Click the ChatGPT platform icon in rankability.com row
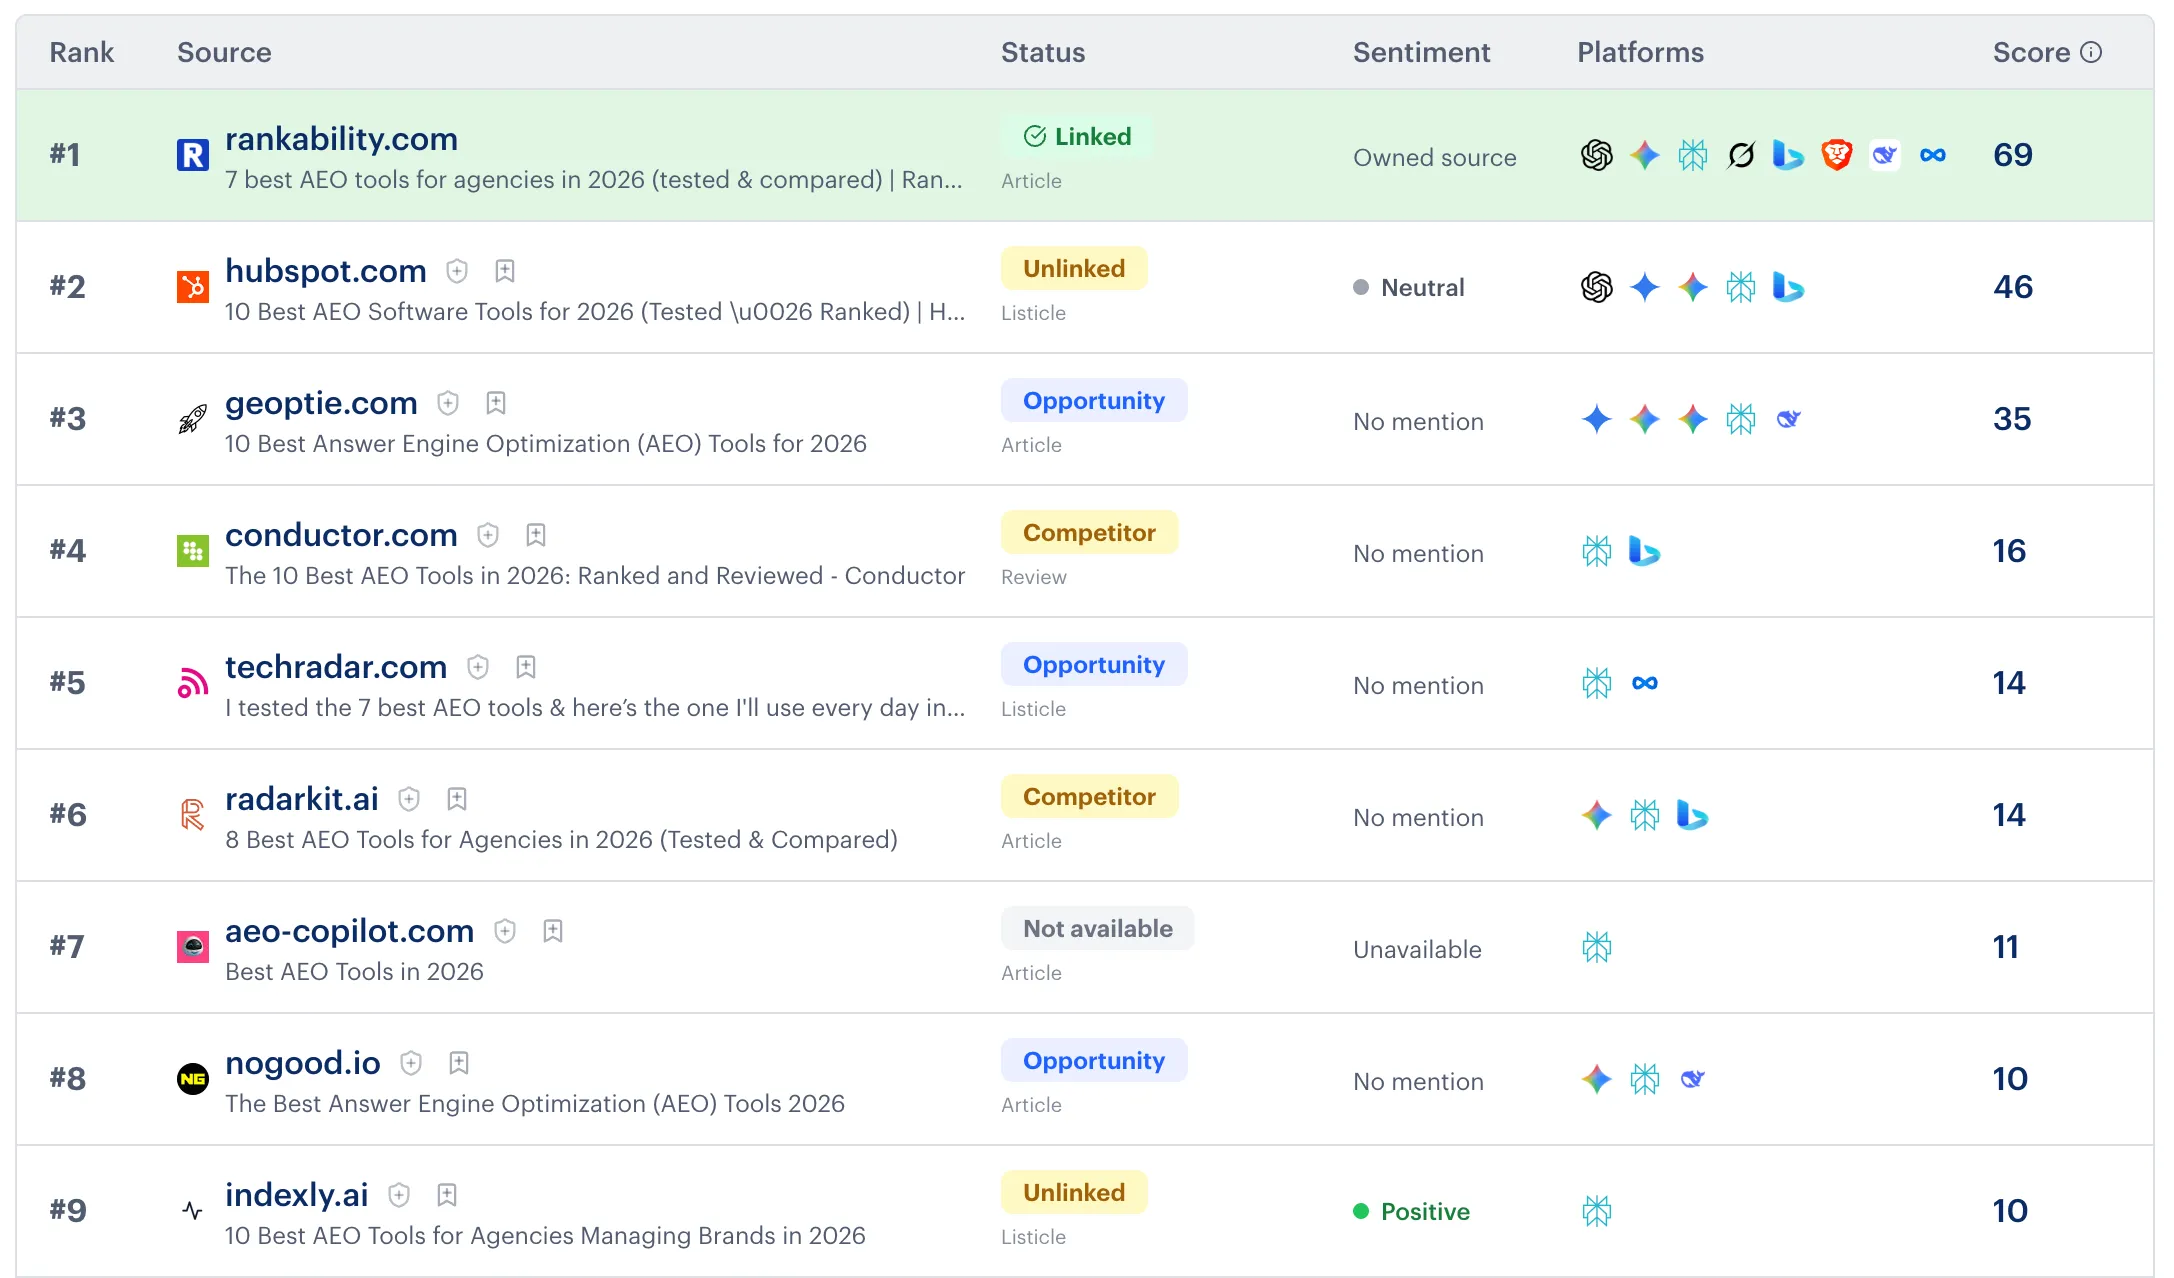The image size is (2174, 1278). click(x=1597, y=155)
